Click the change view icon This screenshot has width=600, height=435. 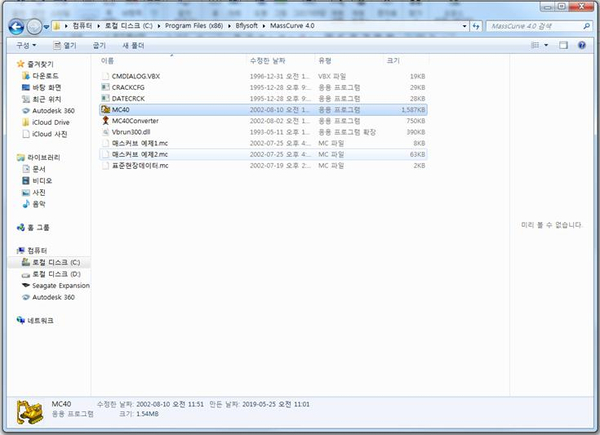[x=535, y=45]
